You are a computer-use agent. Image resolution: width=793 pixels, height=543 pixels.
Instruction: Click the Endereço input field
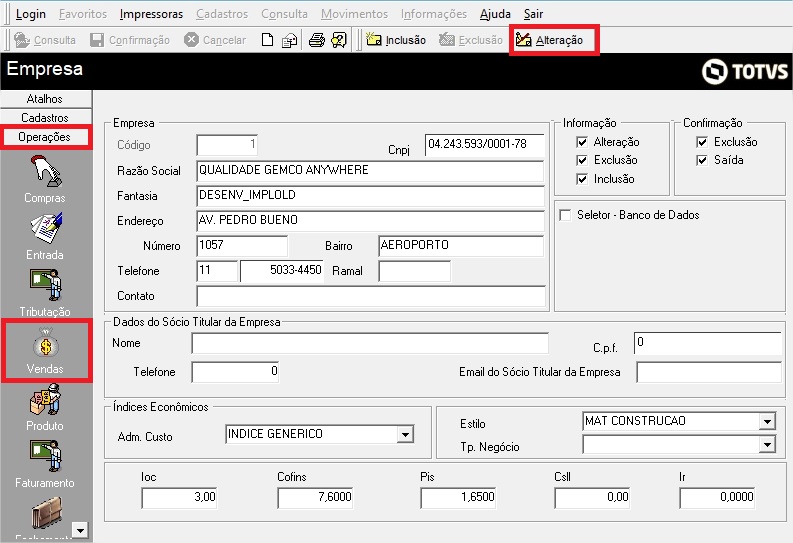point(370,221)
